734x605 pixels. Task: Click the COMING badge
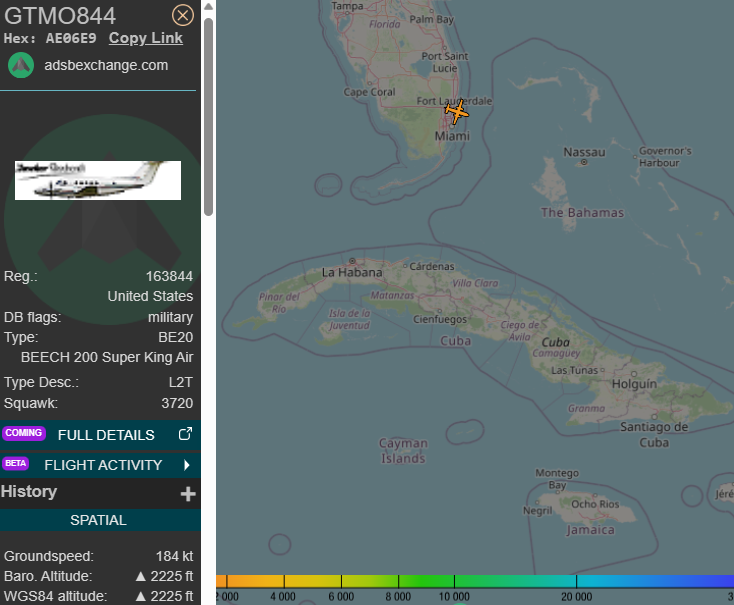23,433
